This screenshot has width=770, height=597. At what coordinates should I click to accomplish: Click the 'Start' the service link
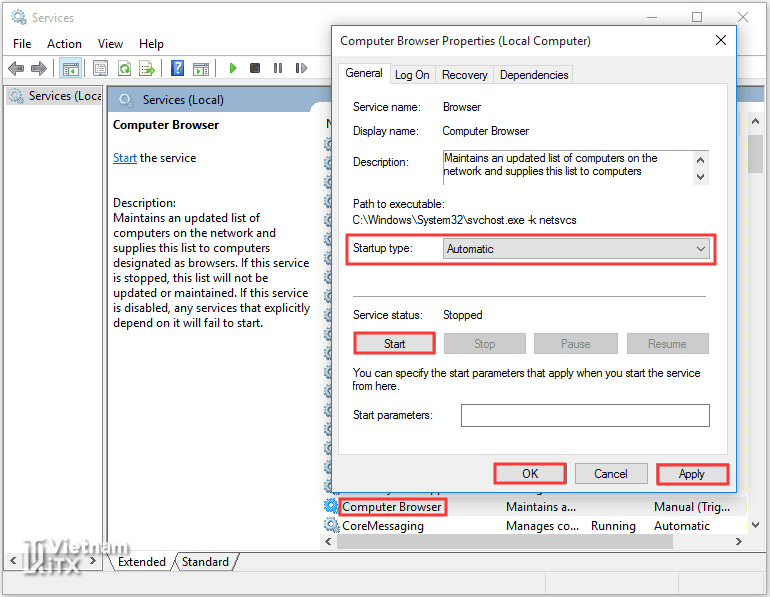(x=125, y=158)
